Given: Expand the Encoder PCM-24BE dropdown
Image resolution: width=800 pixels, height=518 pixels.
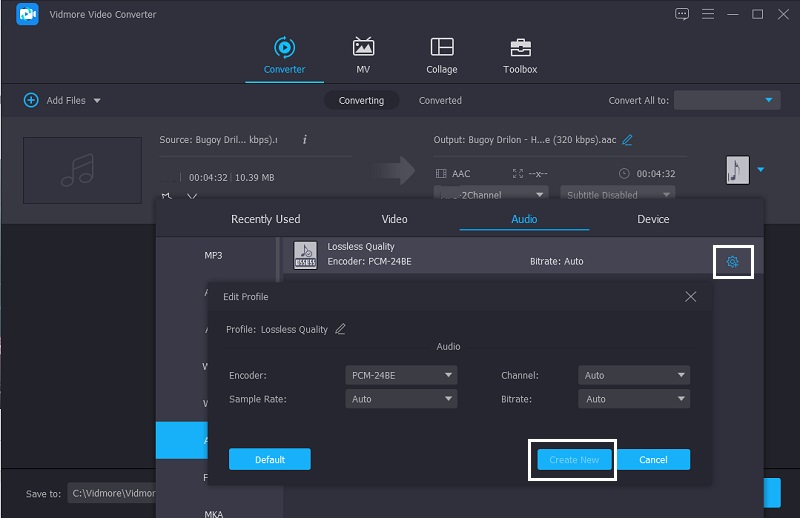Looking at the screenshot, I should (400, 375).
